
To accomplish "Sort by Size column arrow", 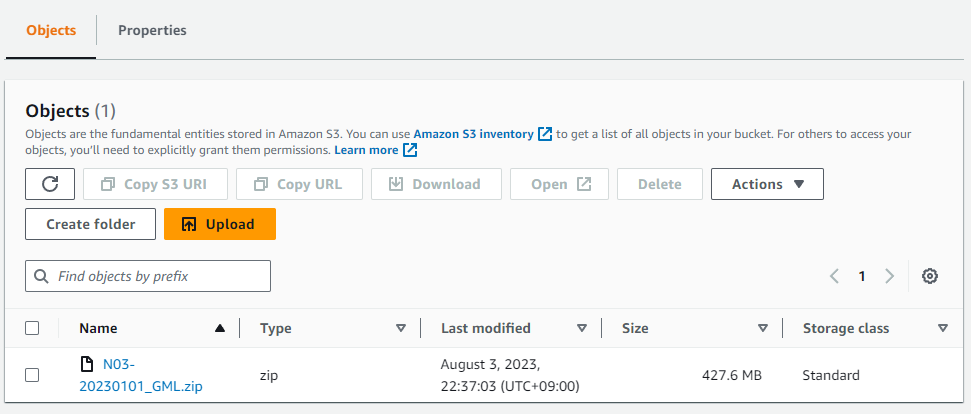I will pos(763,328).
